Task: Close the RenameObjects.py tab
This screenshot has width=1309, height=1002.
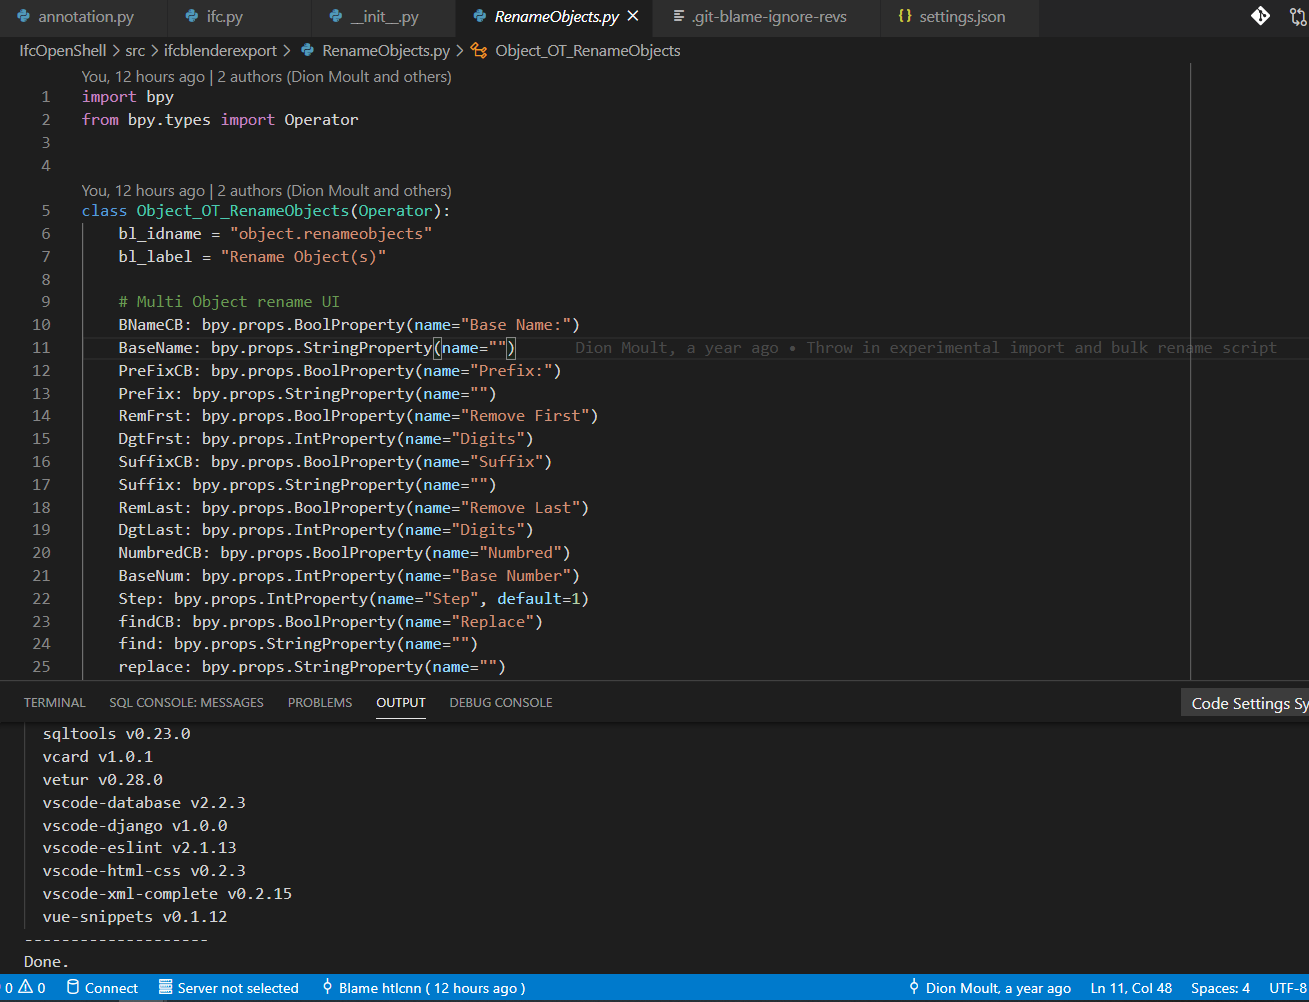Action: click(x=633, y=16)
